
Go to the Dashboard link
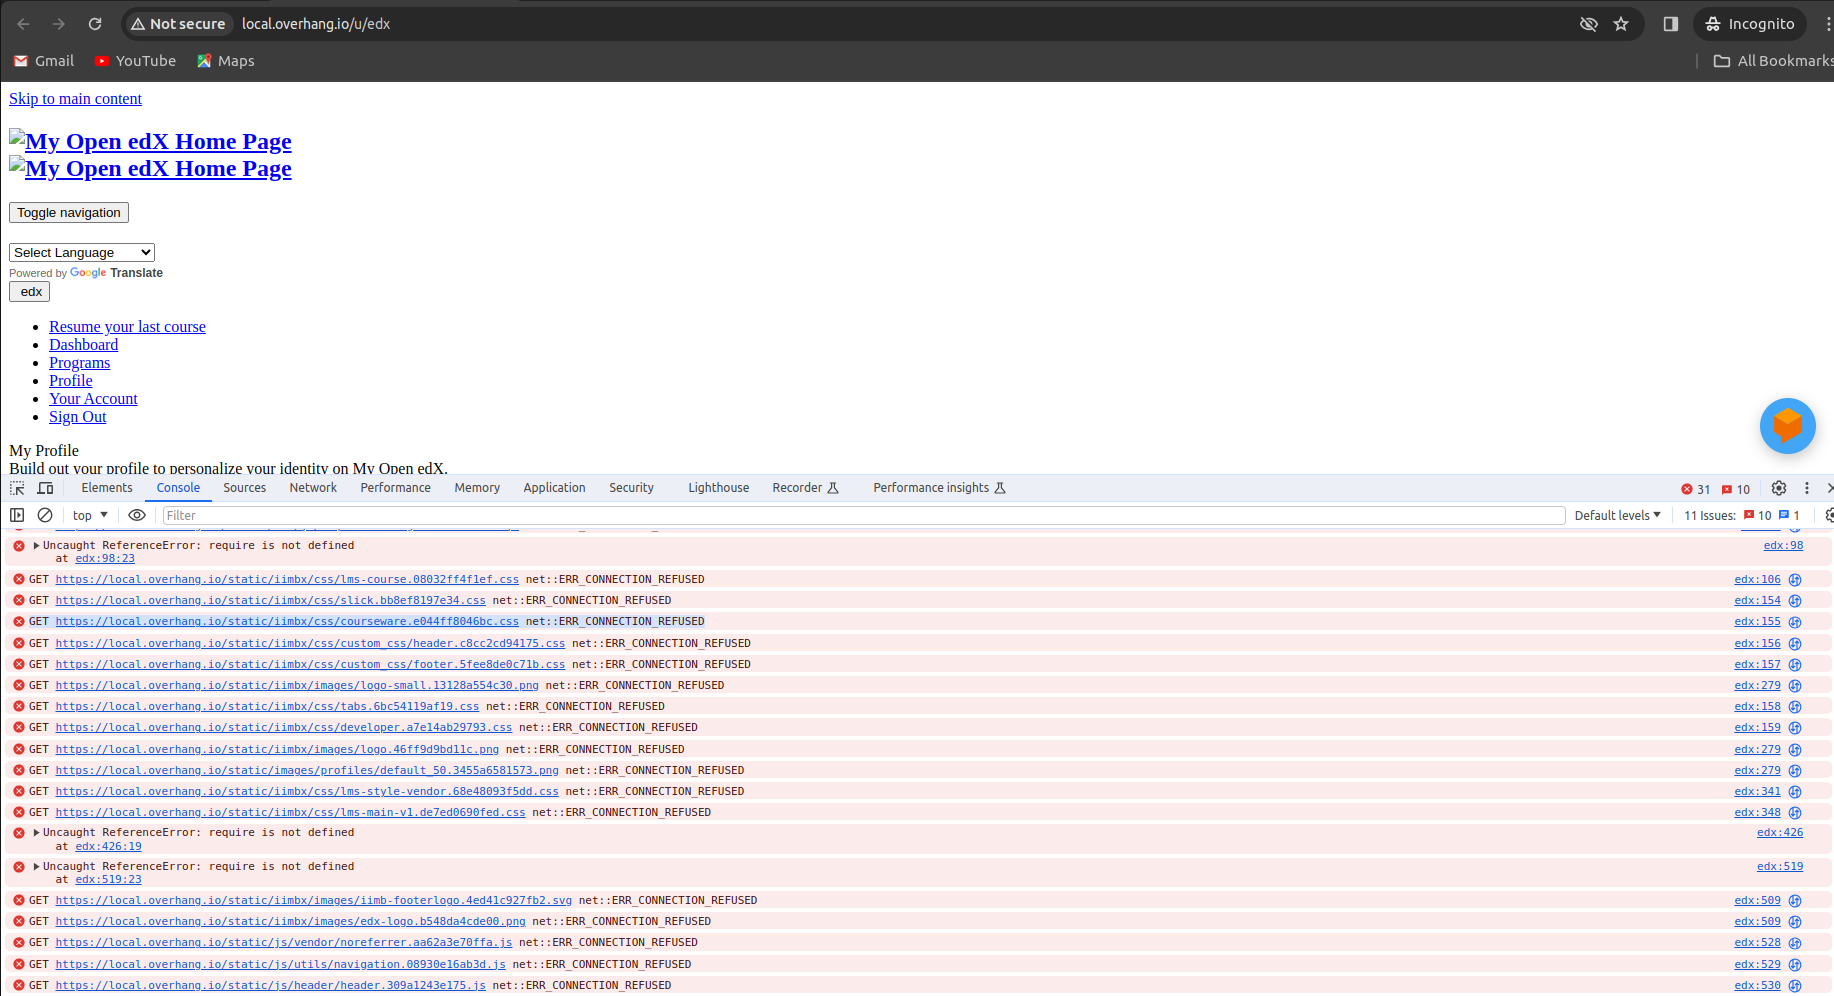coord(83,345)
